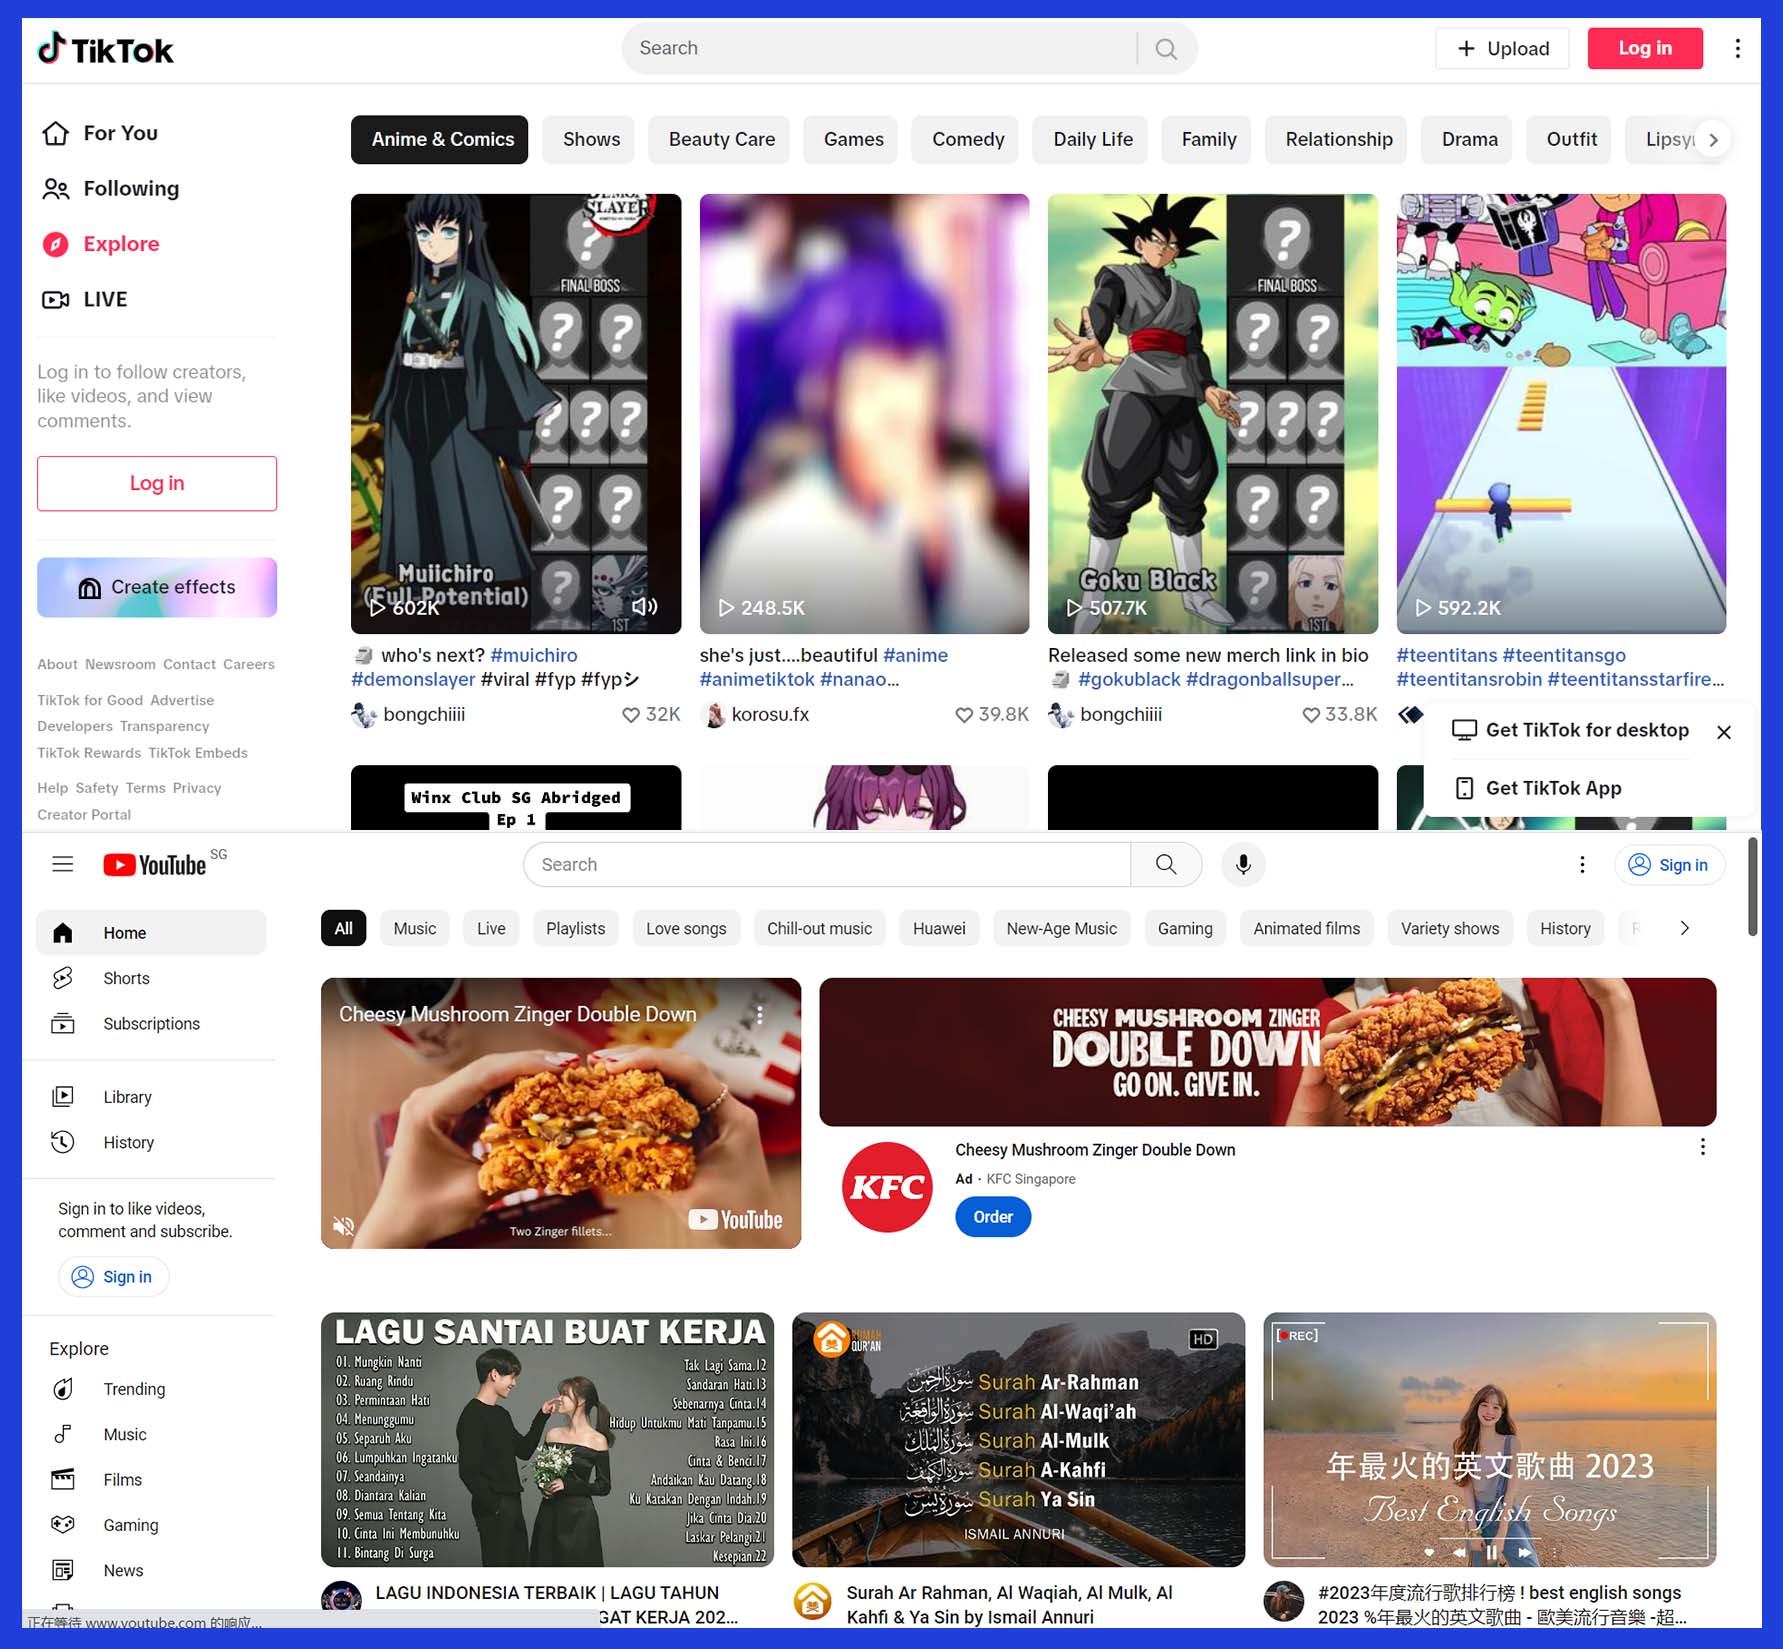The height and width of the screenshot is (1649, 1783).
Task: Click KFC ad Order button
Action: 993,1217
